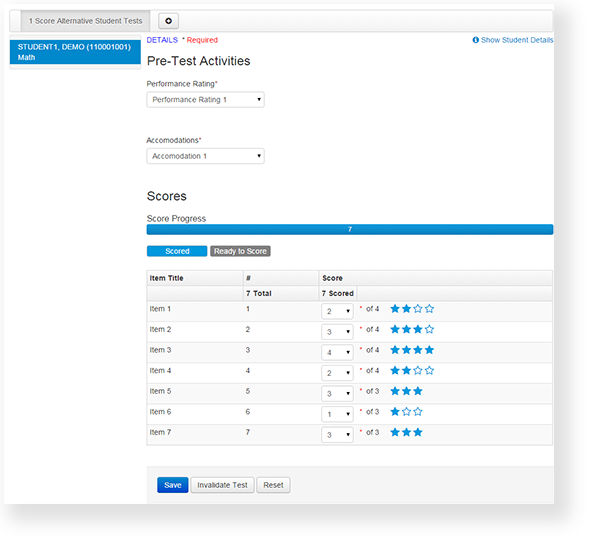Select the fourth star for Item 1
The image size is (598, 548).
coord(429,309)
